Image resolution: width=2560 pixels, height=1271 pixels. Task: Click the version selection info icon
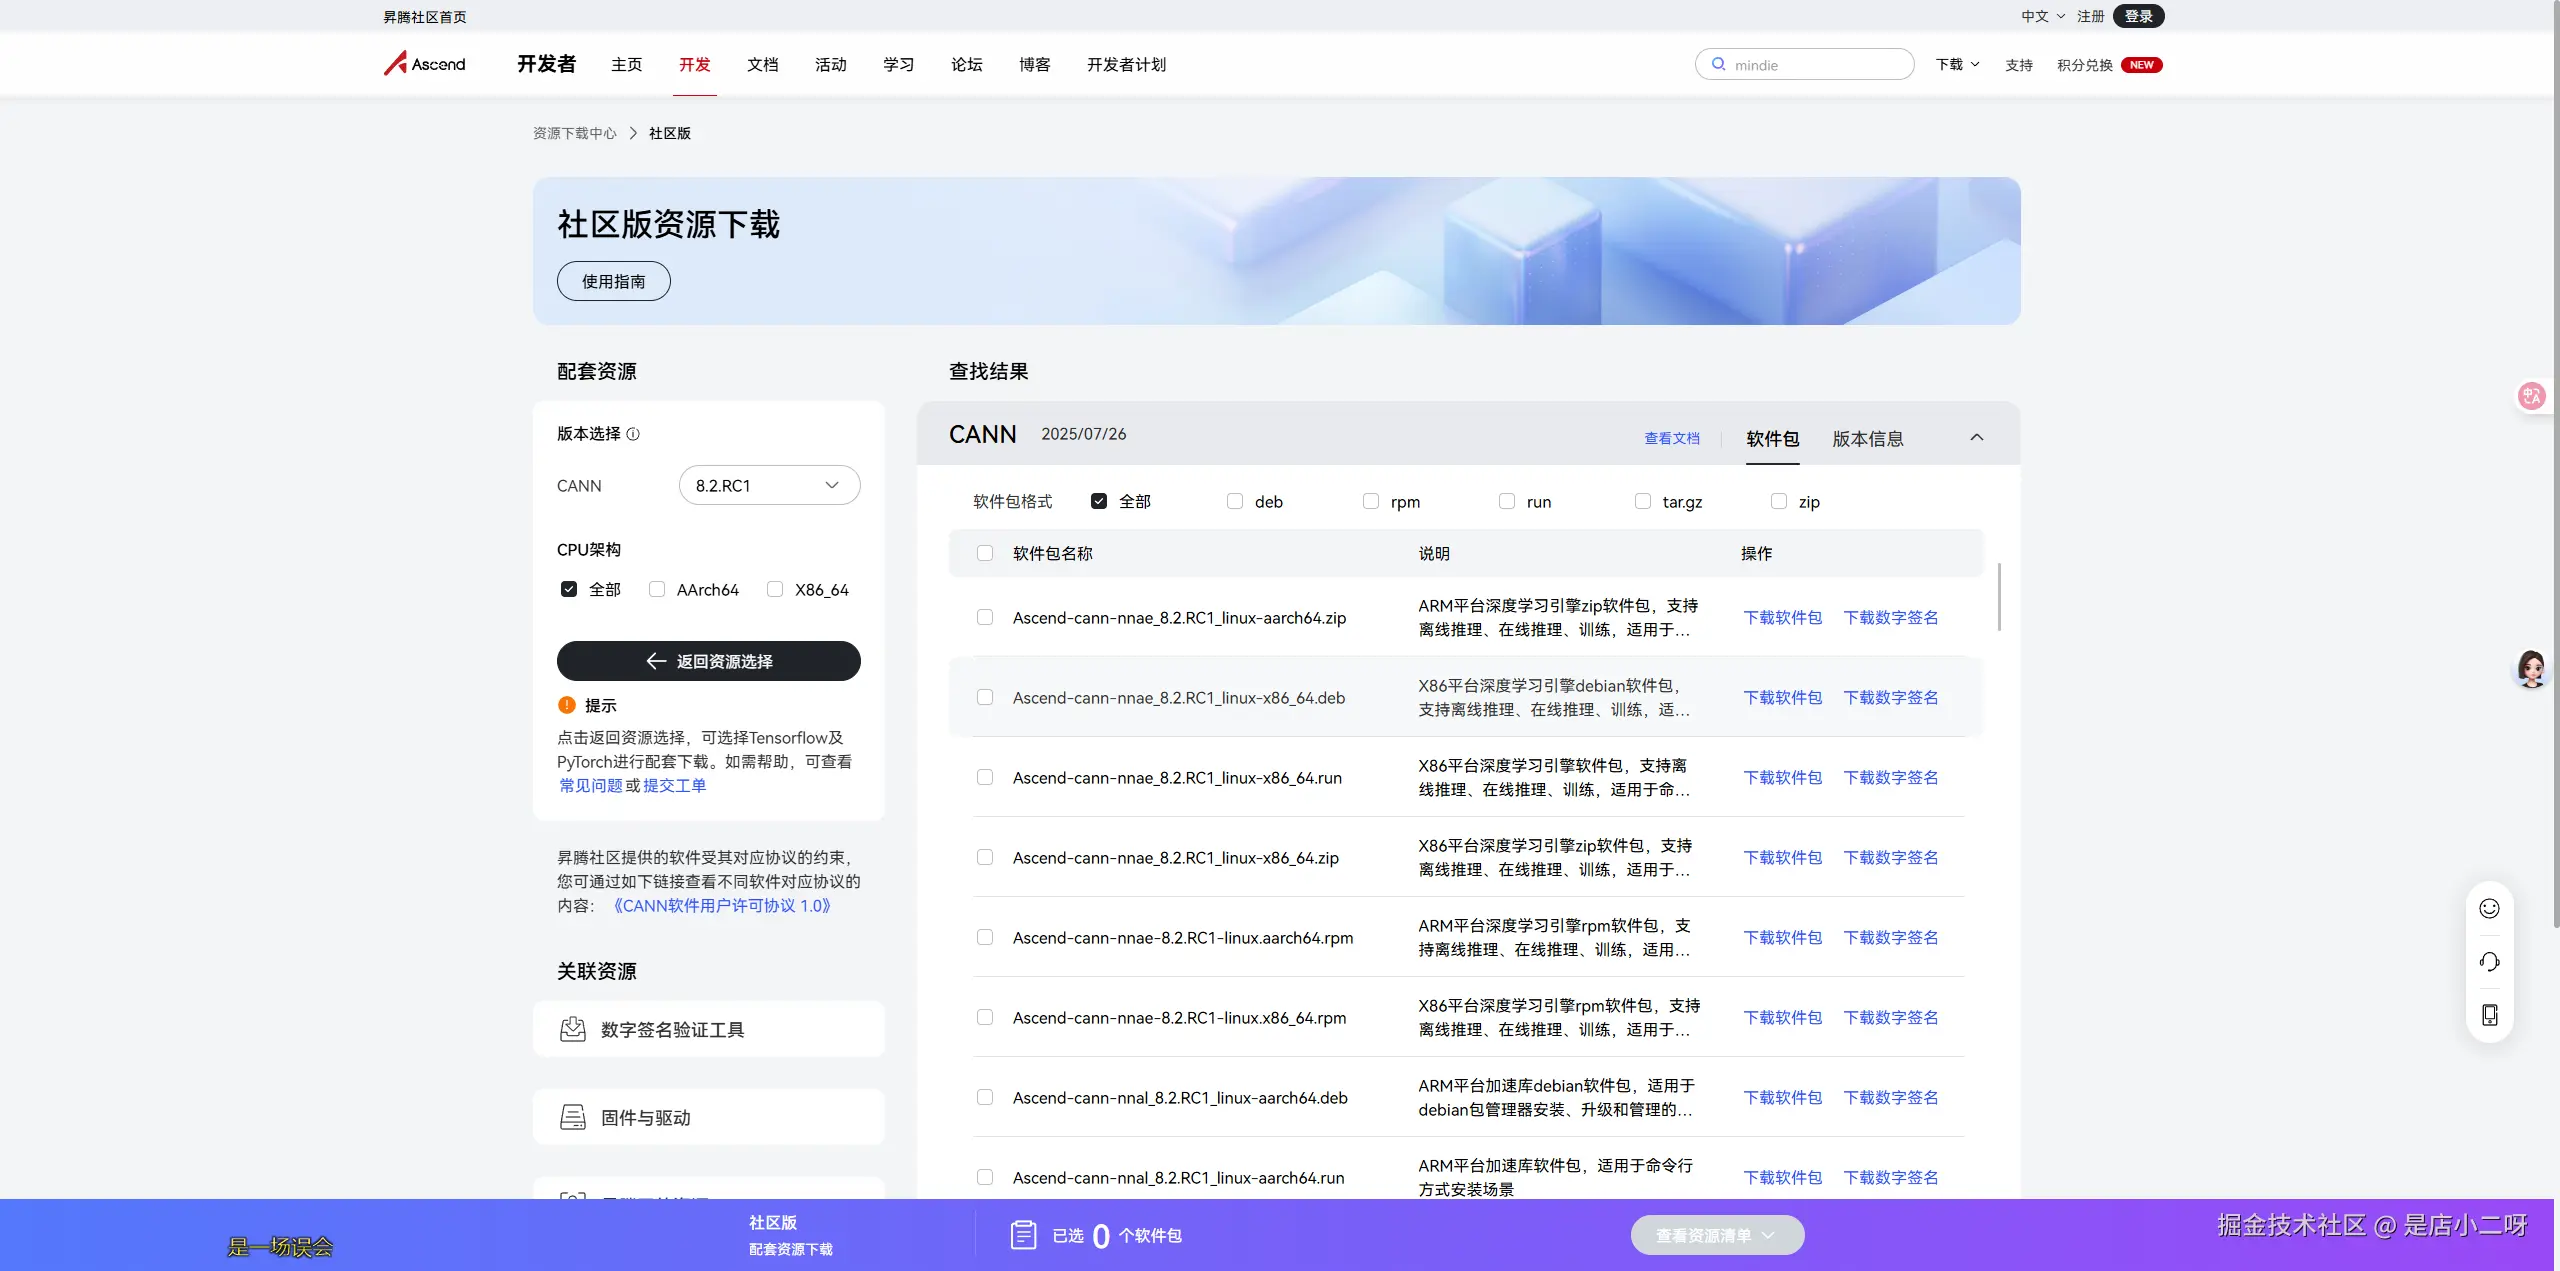(633, 434)
